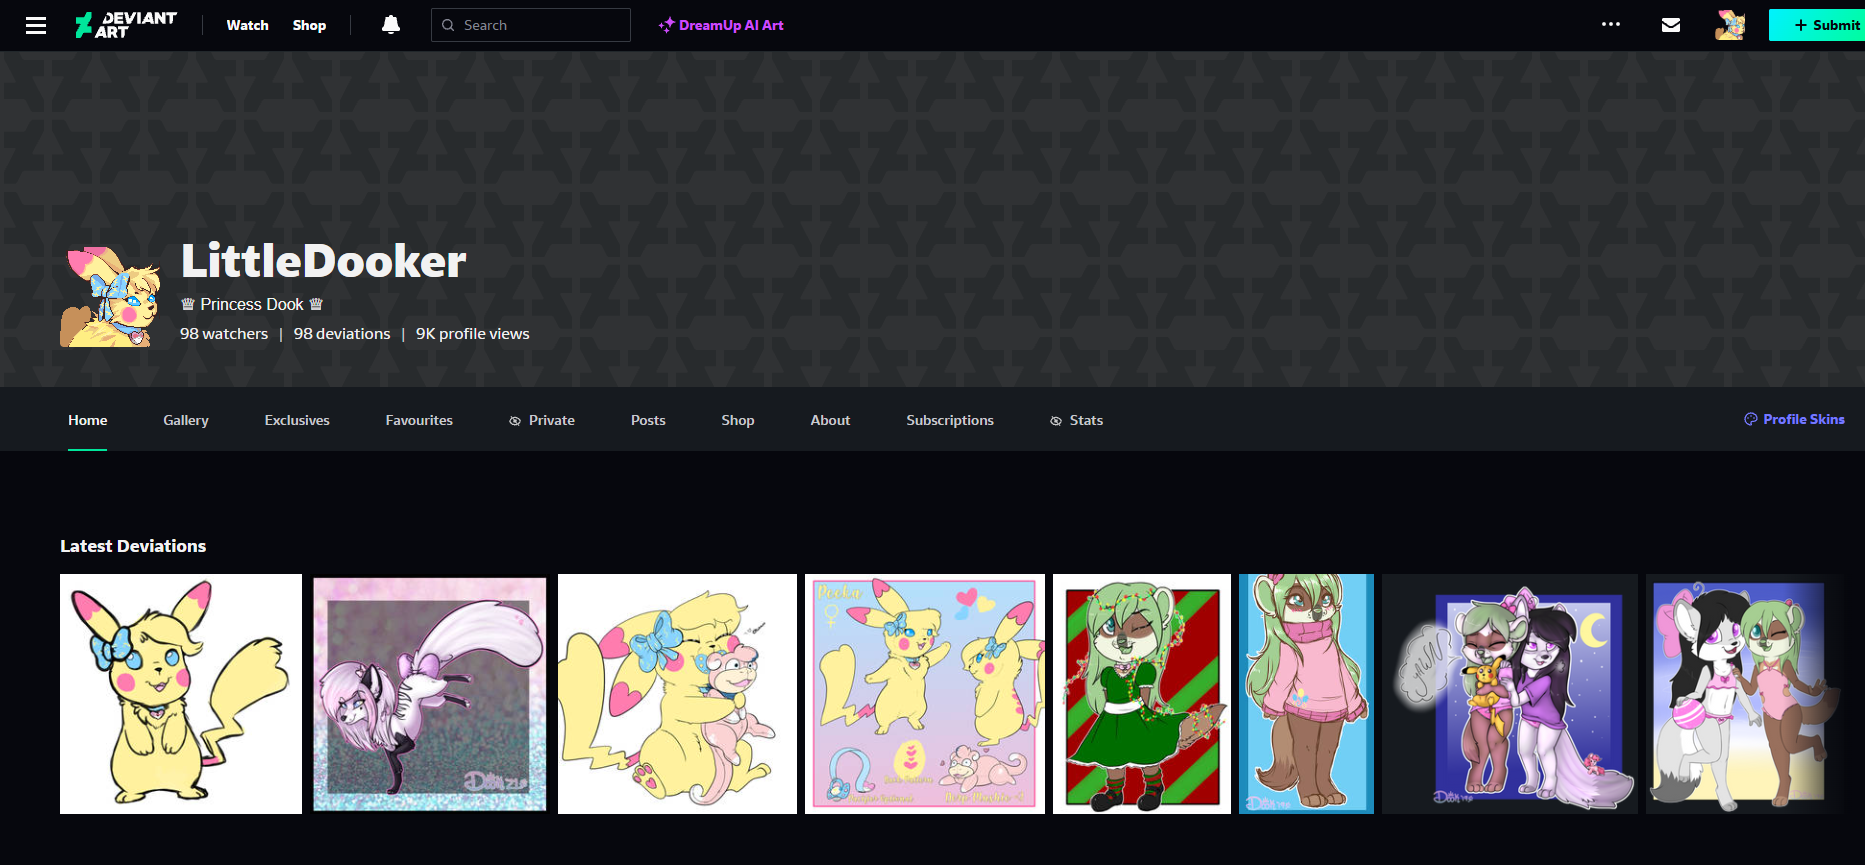Open the notifications bell

click(x=391, y=25)
